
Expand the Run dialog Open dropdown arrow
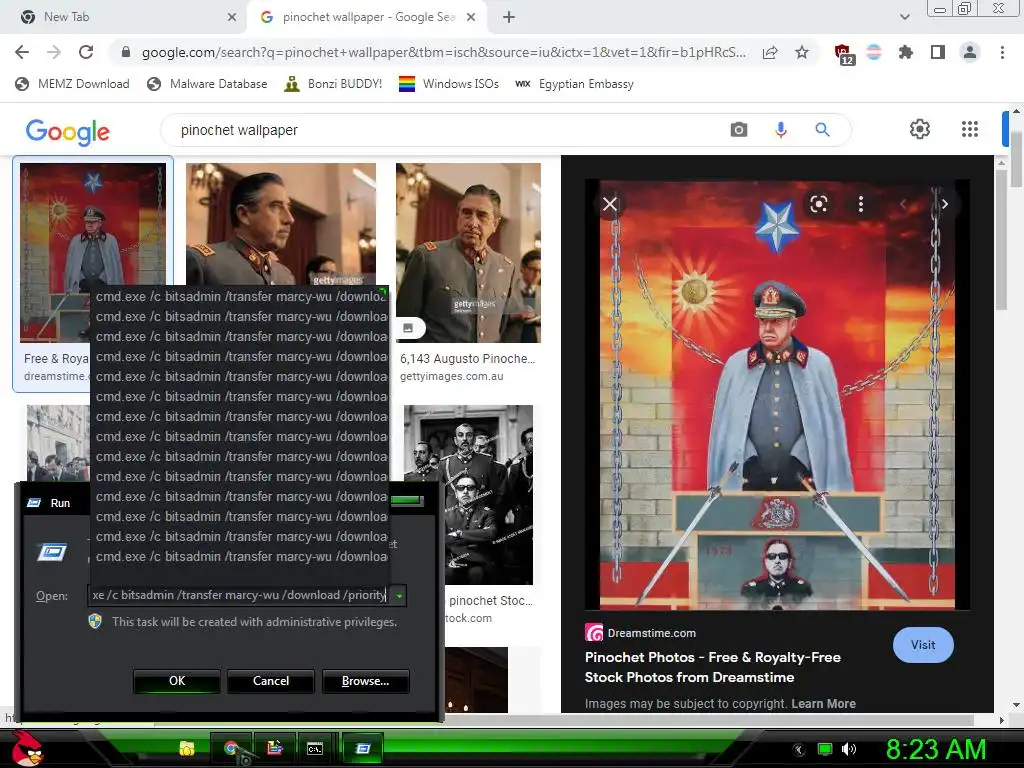pos(398,595)
